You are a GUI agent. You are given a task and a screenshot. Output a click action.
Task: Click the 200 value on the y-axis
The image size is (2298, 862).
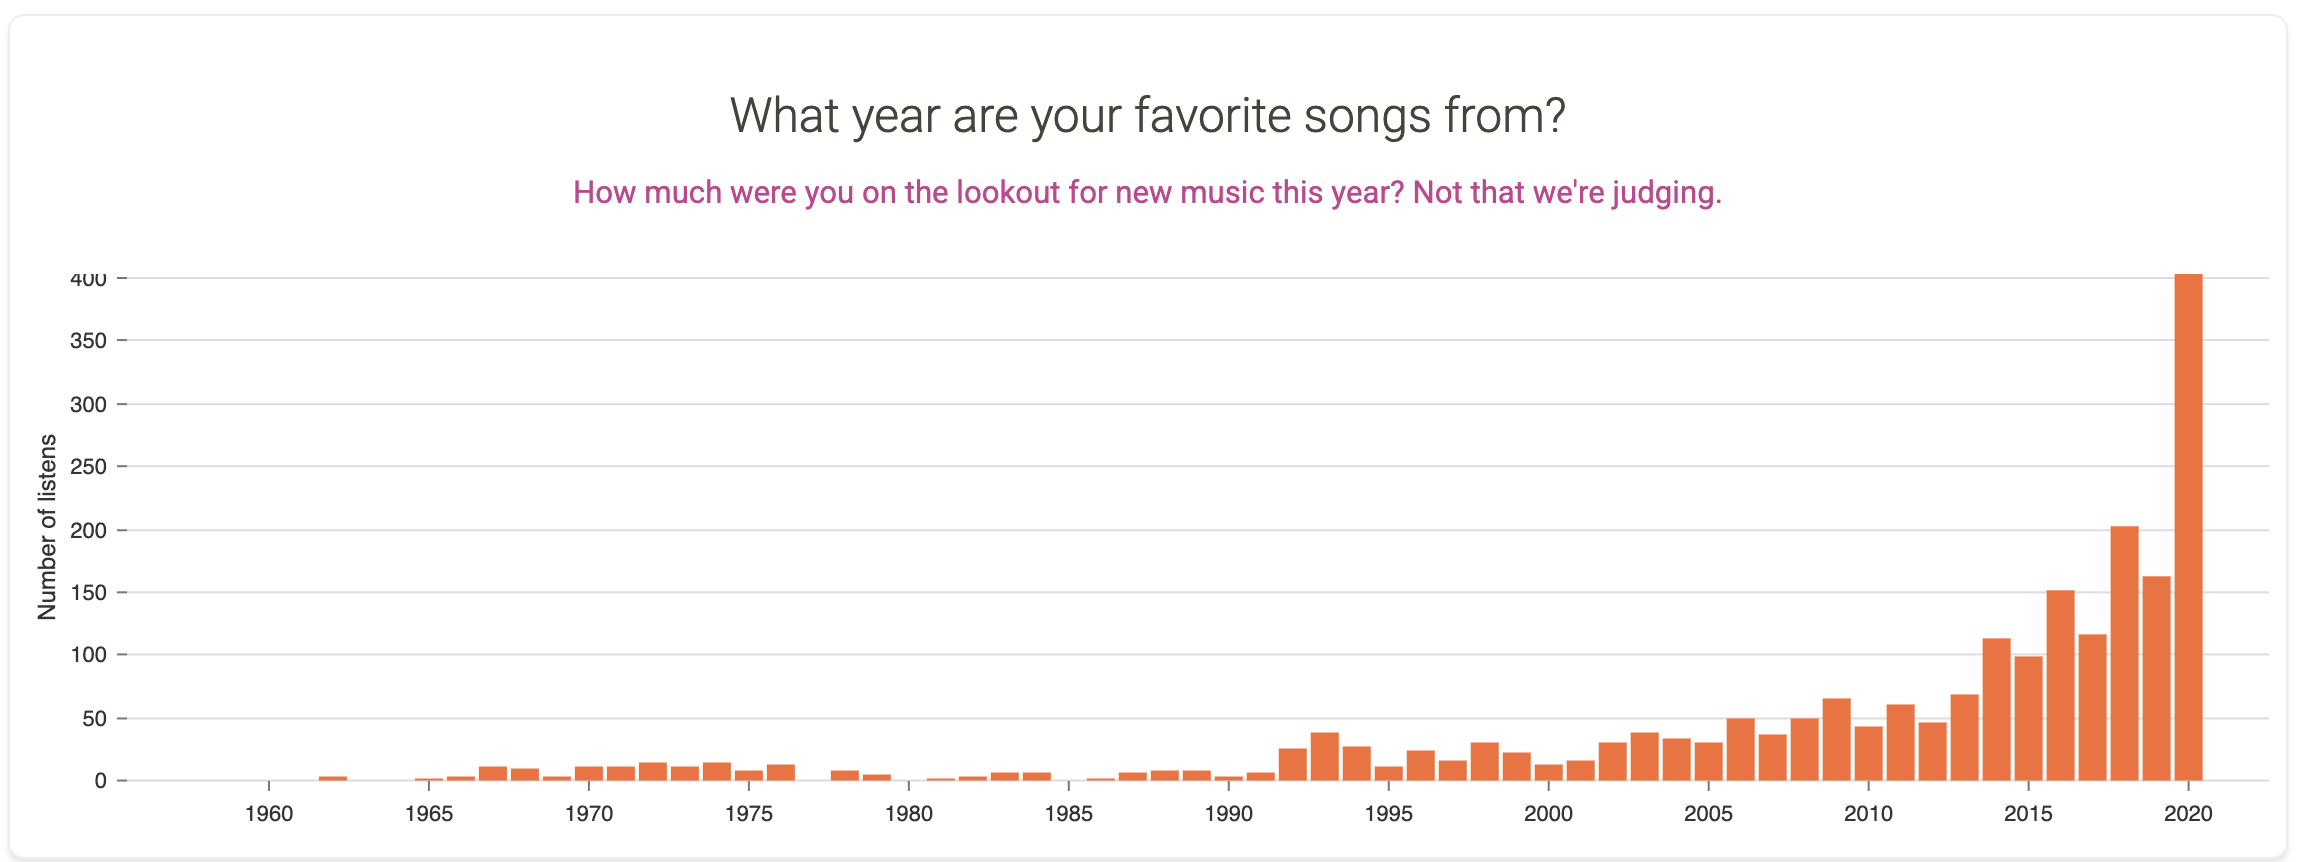[88, 530]
